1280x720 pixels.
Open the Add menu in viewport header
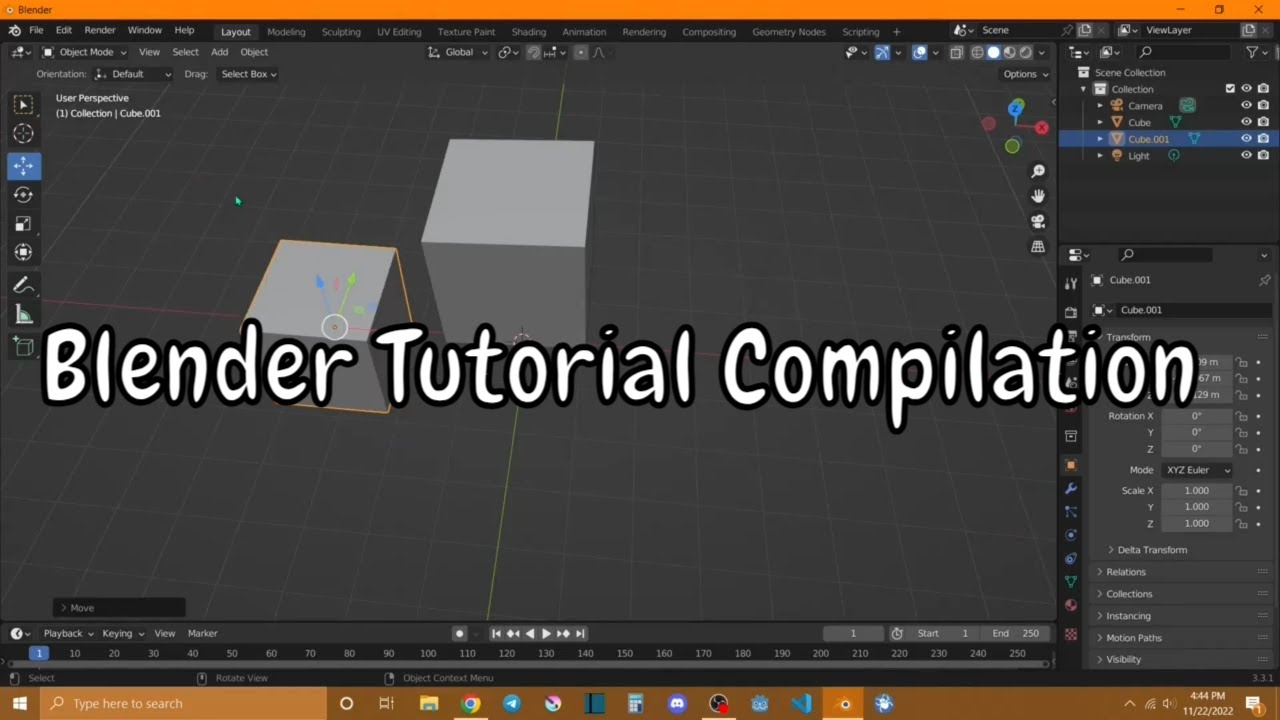(x=219, y=52)
